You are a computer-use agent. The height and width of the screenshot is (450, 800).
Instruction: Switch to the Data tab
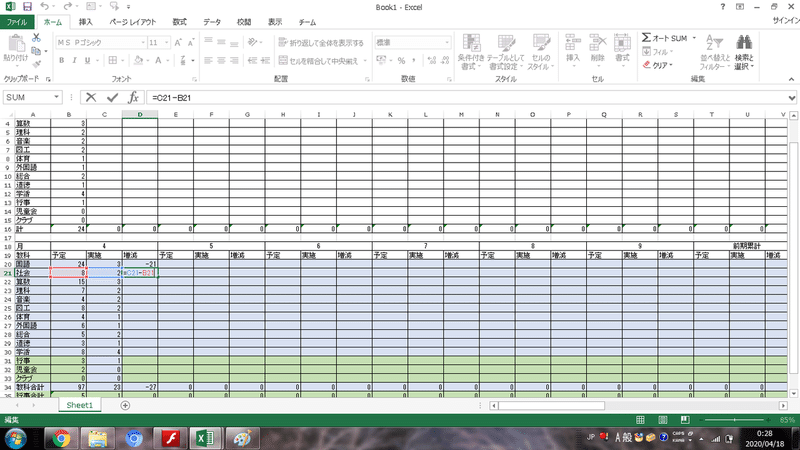point(212,22)
